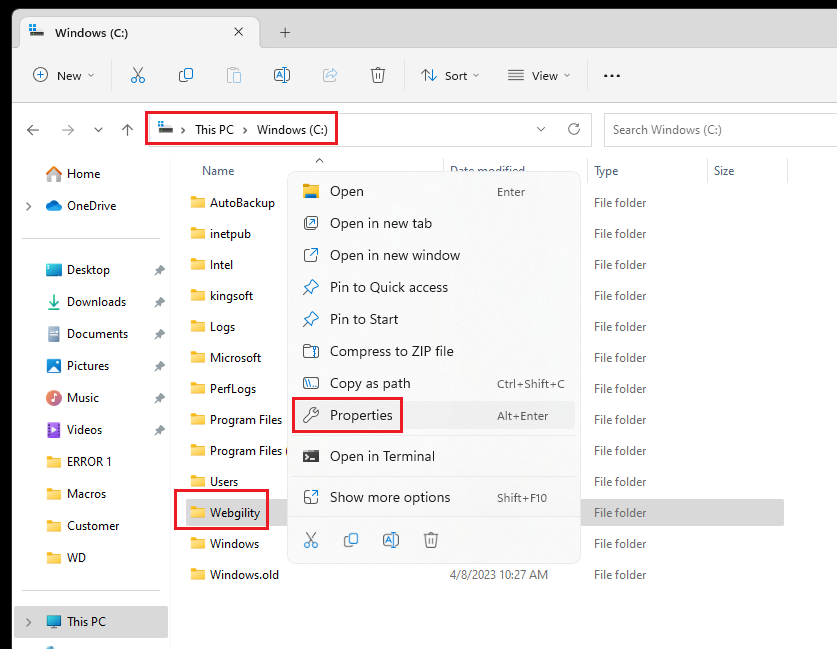The image size is (837, 649).
Task: Open the New dropdown menu
Action: click(x=64, y=75)
